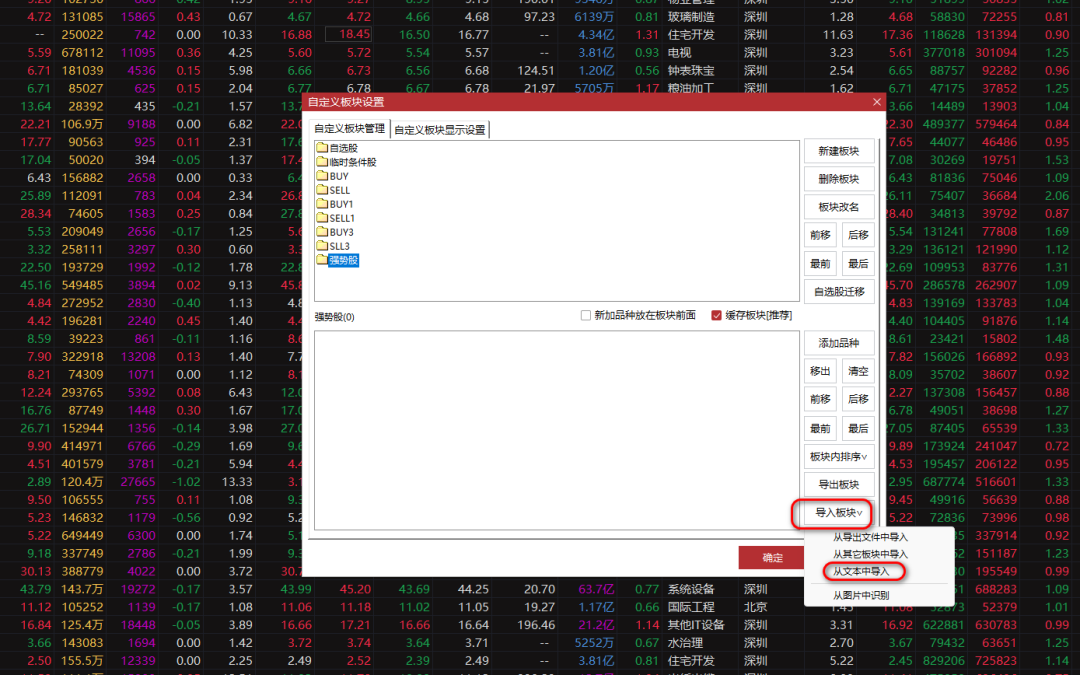This screenshot has height=675, width=1080.
Task: Click inside the empty 强势股 stock list
Action: coord(555,430)
